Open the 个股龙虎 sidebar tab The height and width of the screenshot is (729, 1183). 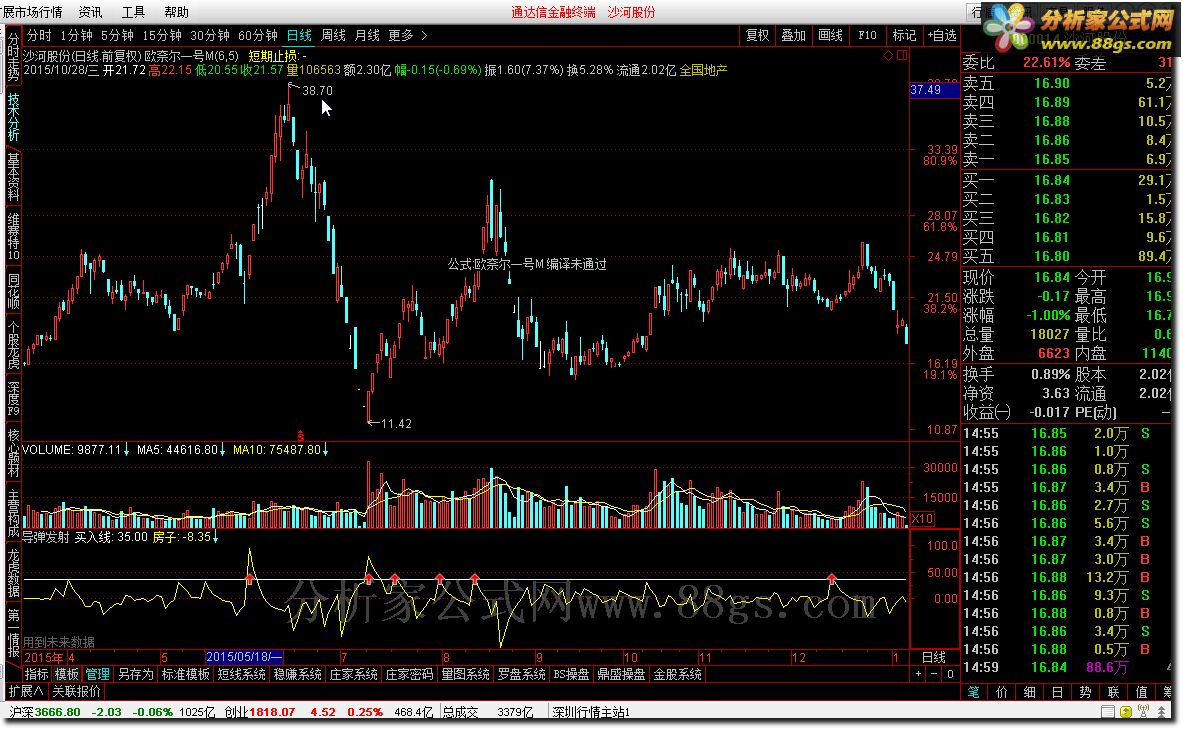click(x=13, y=345)
